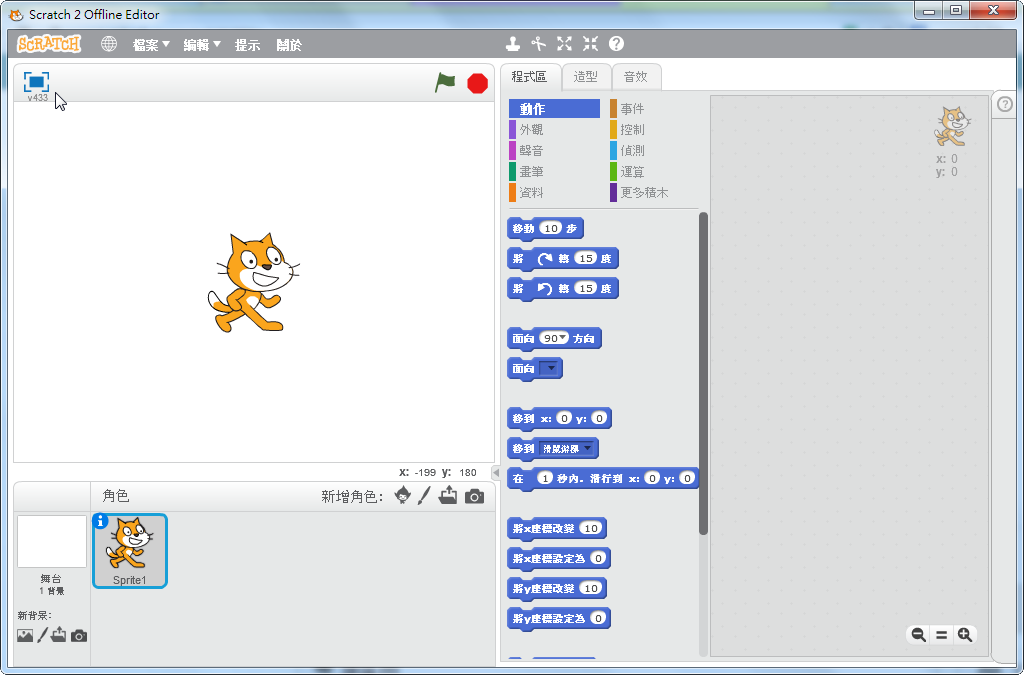Select the Sprite1 thumbnail in sprite list

pos(130,551)
